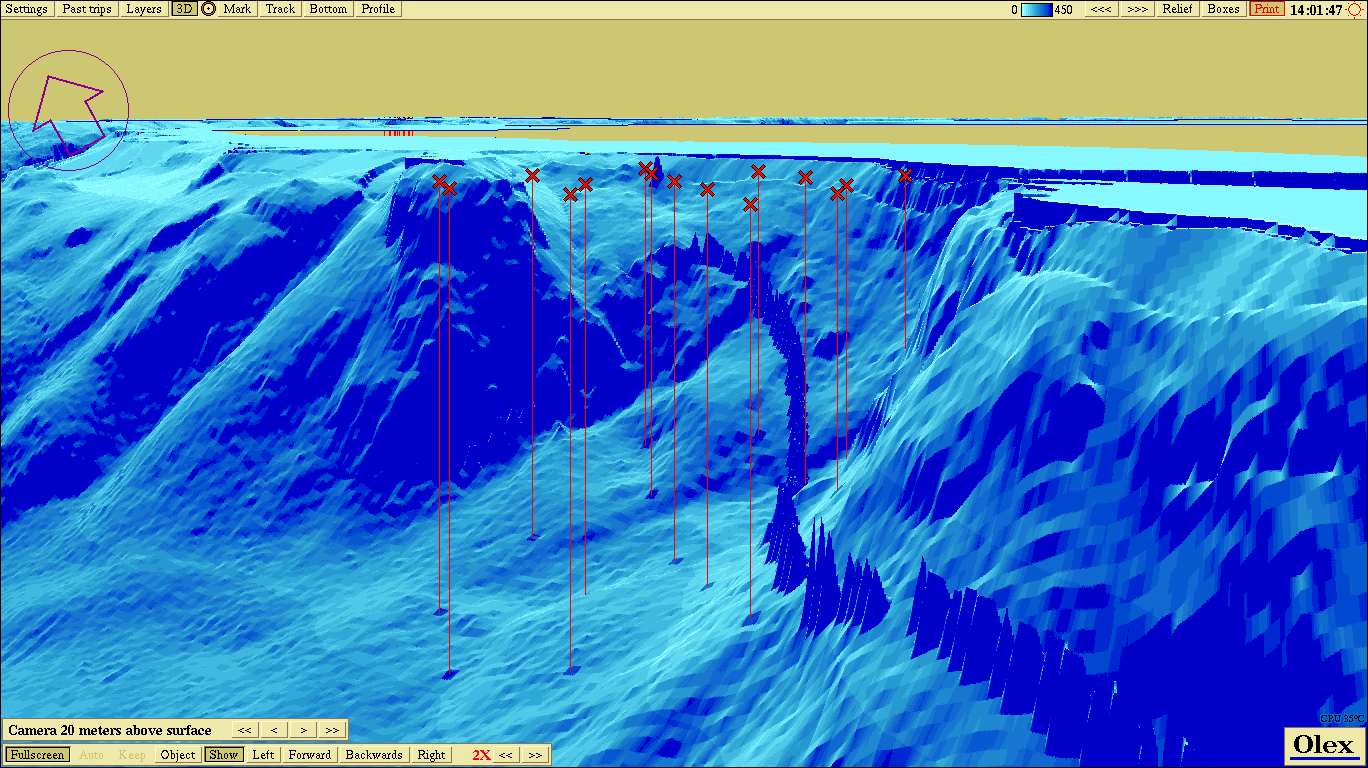Viewport: 1368px width, 768px height.
Task: Open the Profile view
Action: (378, 9)
